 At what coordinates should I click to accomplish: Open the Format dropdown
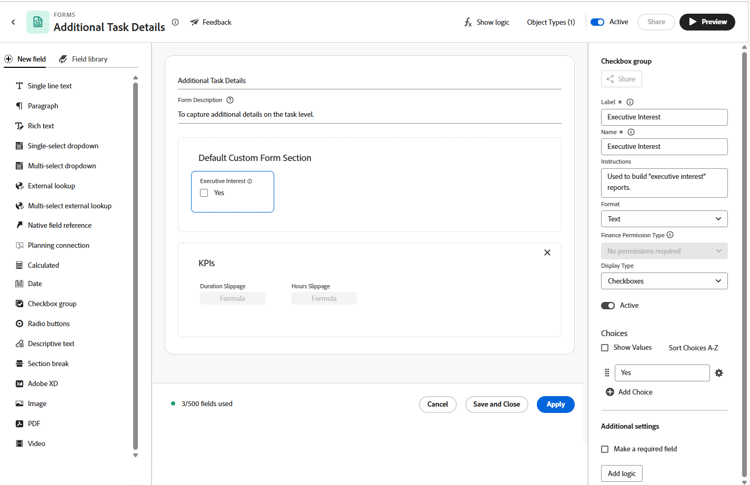(x=664, y=219)
